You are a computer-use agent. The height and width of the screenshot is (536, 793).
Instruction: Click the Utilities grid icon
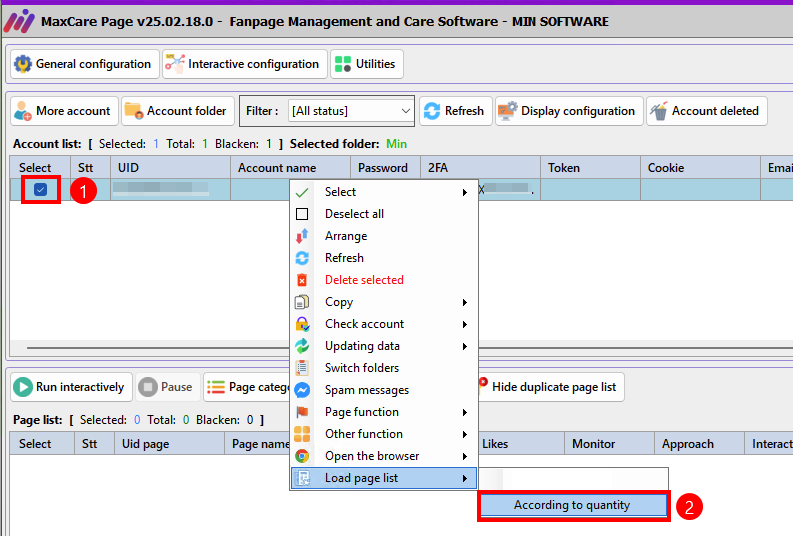[343, 64]
